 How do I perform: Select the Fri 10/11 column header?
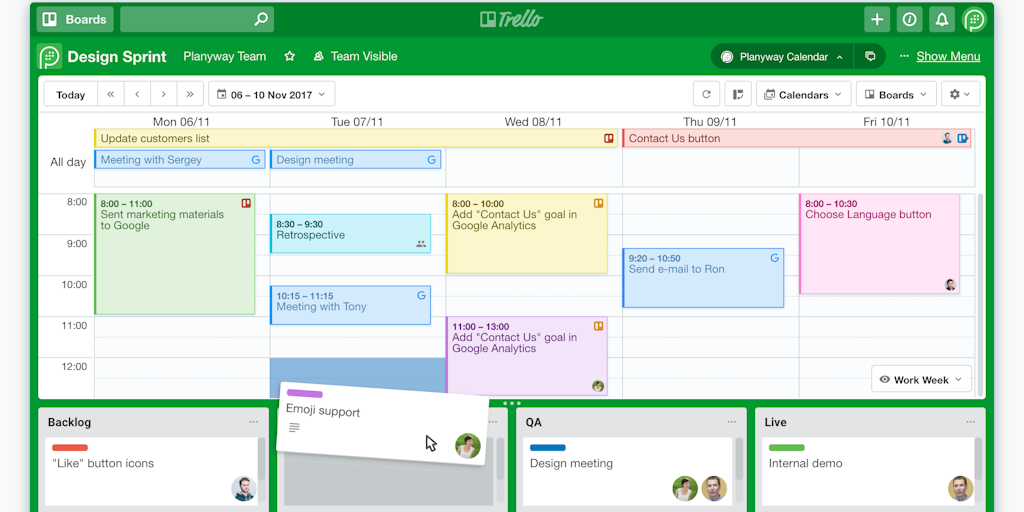[x=886, y=121]
